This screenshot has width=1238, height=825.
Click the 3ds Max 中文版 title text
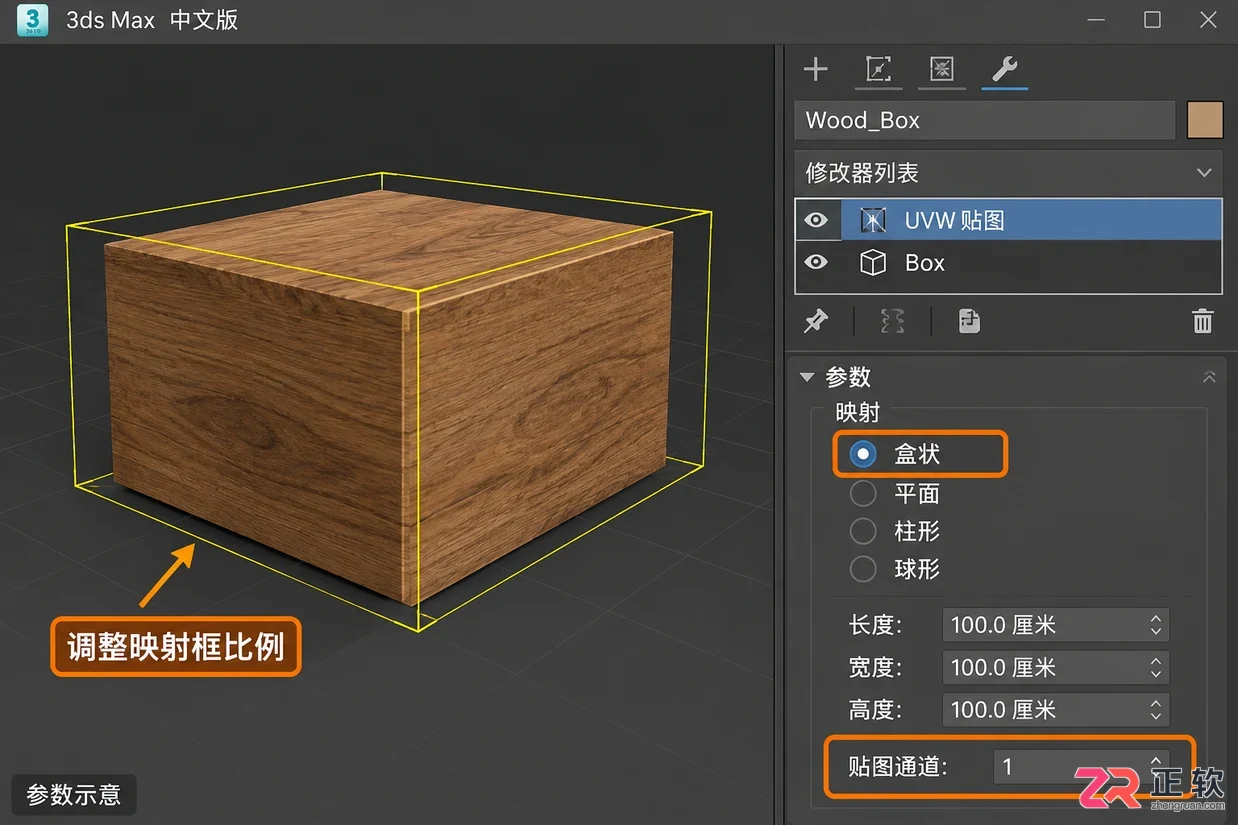click(x=152, y=20)
